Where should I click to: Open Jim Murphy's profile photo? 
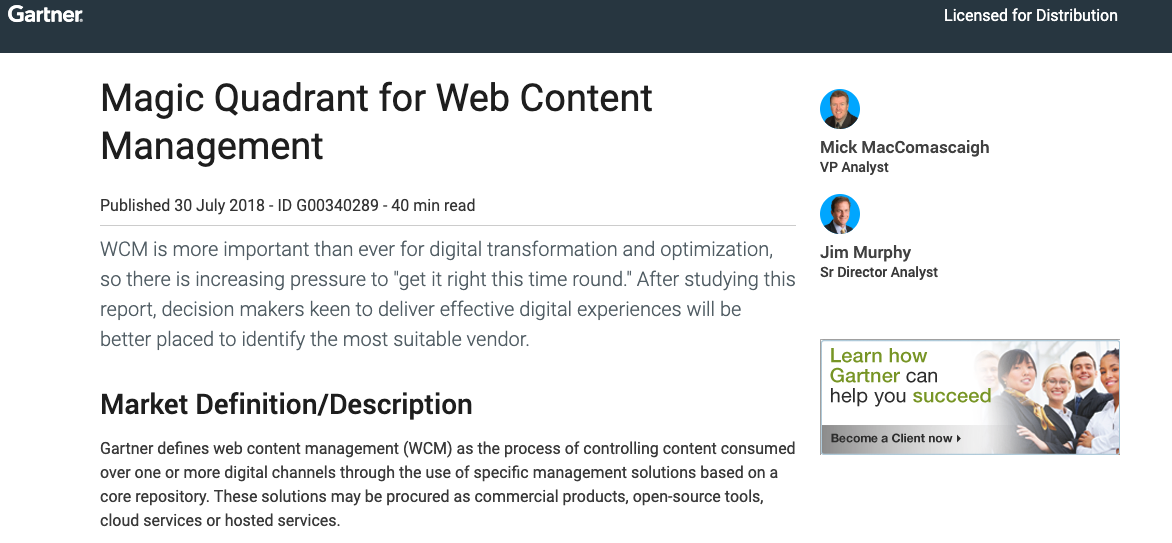point(840,214)
